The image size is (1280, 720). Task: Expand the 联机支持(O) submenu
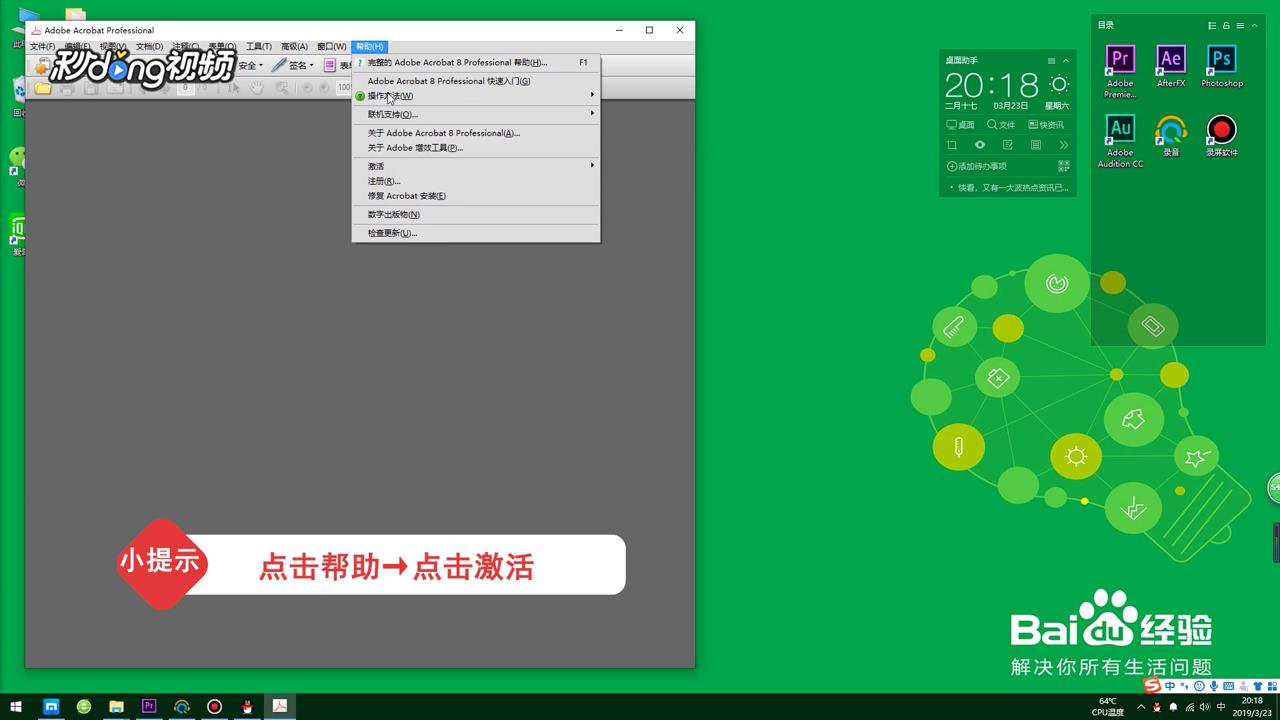(x=476, y=114)
